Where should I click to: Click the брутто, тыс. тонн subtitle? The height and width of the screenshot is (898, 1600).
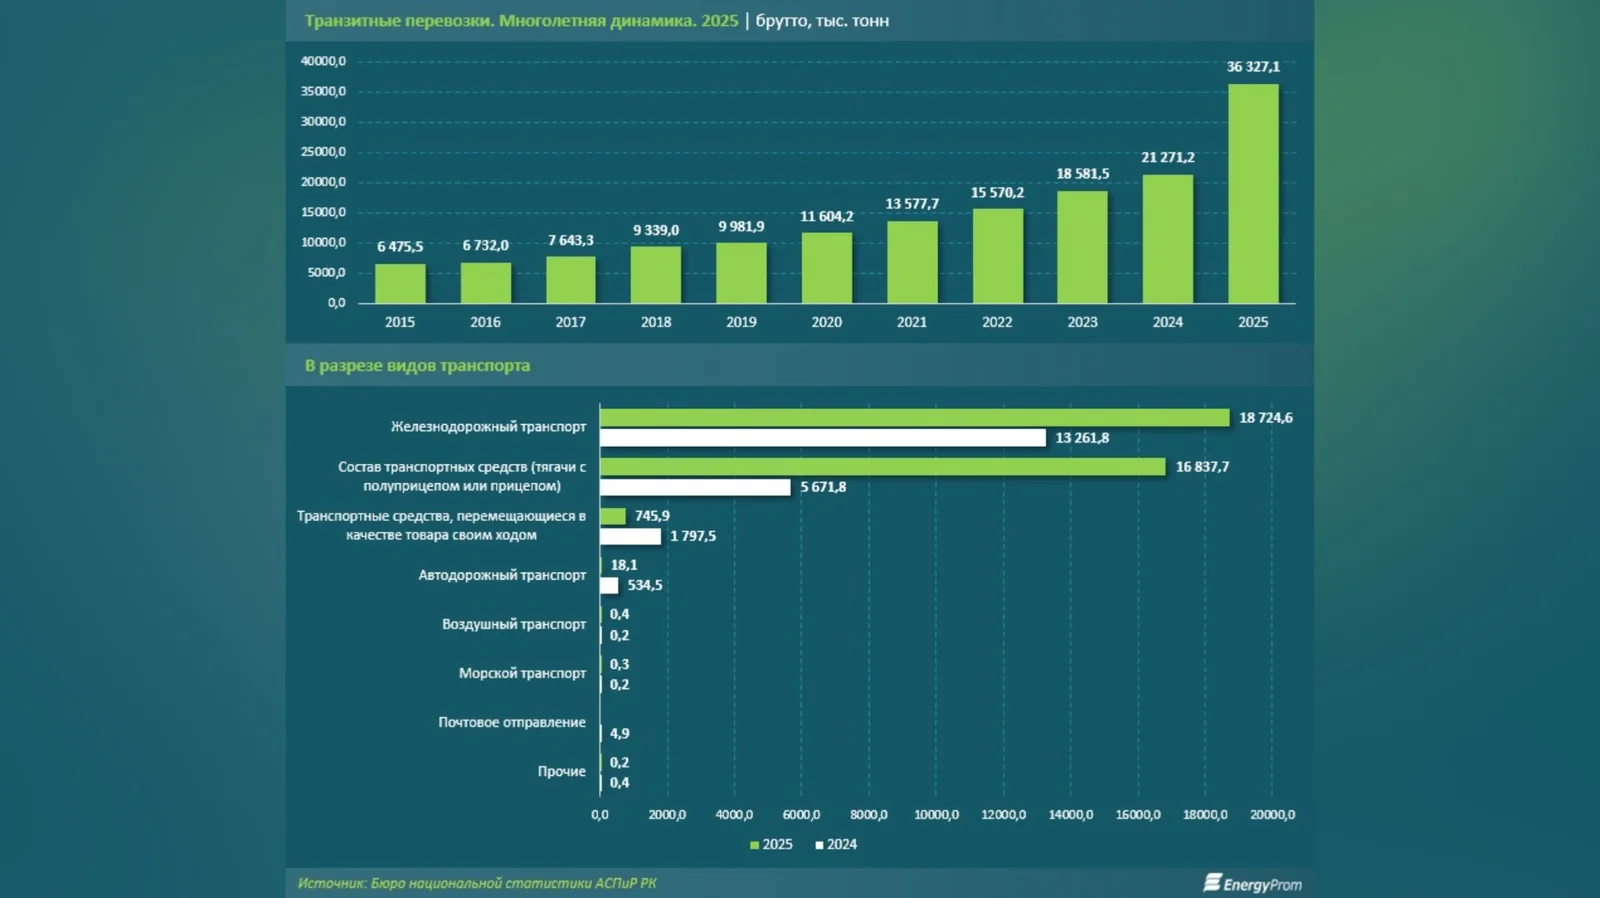822,21
